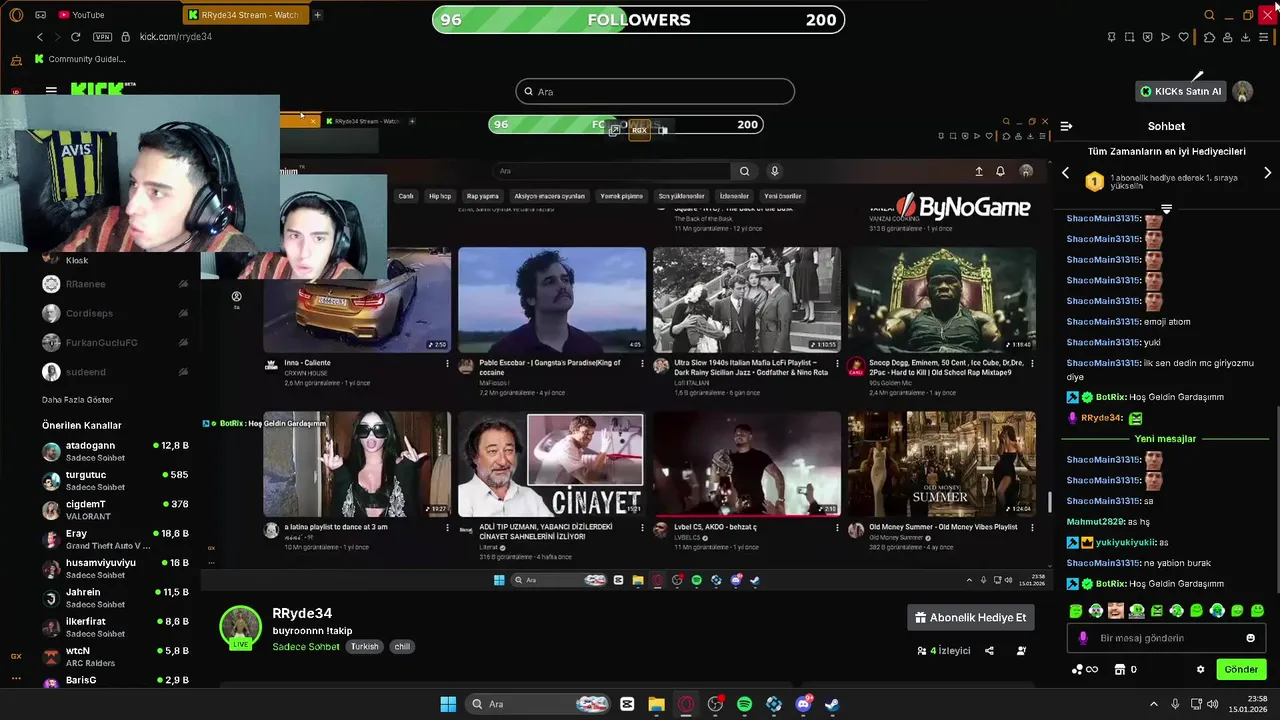Click the heart bookmark icon in toolbar
This screenshot has width=1280, height=720.
1184,37
